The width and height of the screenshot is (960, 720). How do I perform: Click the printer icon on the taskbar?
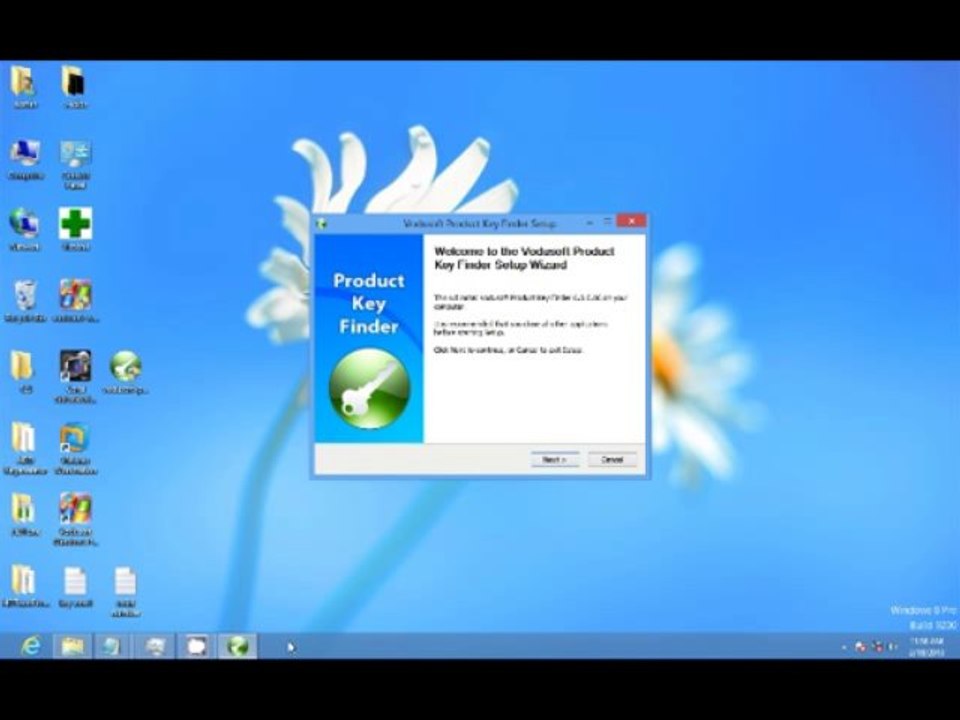[x=155, y=646]
